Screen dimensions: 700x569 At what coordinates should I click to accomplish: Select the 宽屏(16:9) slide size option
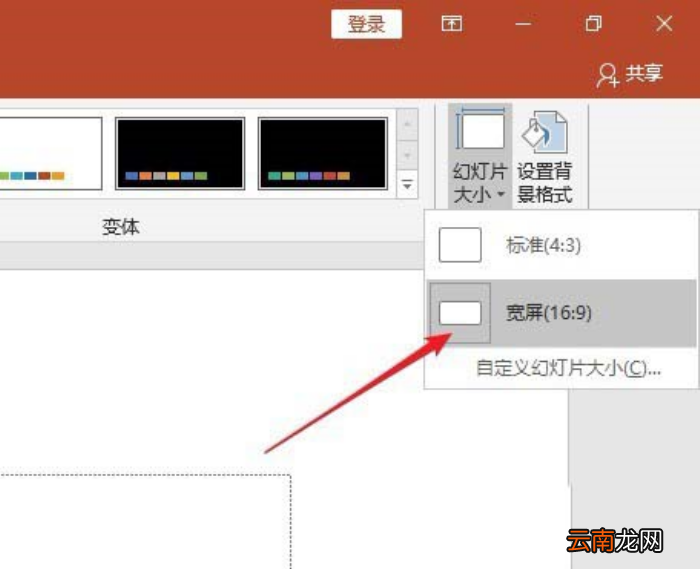561,313
